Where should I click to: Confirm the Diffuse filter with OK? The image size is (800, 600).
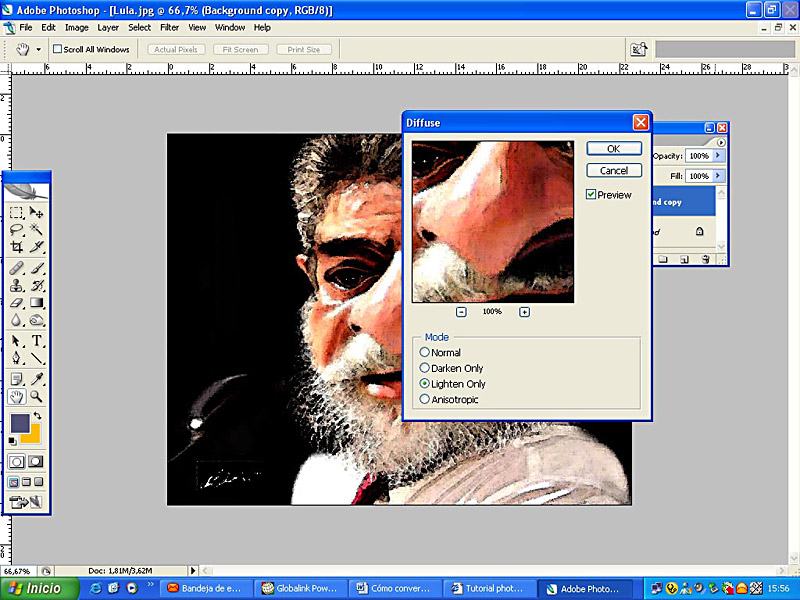click(x=613, y=148)
